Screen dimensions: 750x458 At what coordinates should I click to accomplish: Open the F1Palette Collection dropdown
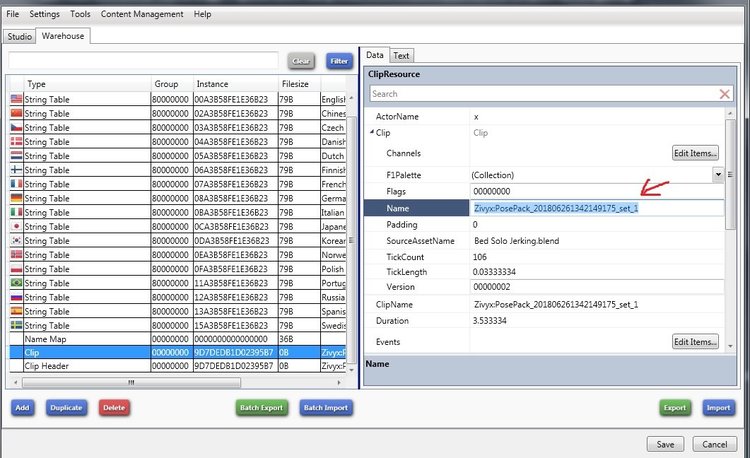tap(718, 175)
